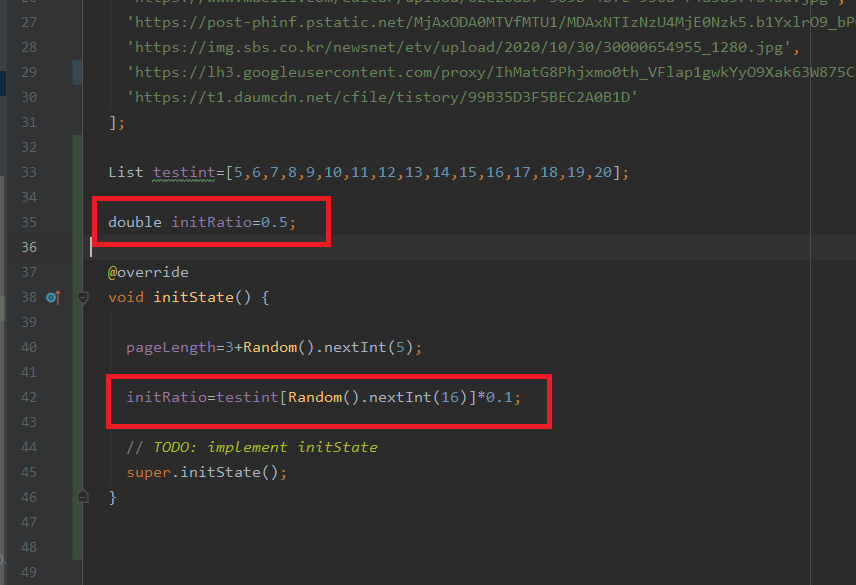Click the closing brace on line 46
The width and height of the screenshot is (856, 585).
point(112,498)
